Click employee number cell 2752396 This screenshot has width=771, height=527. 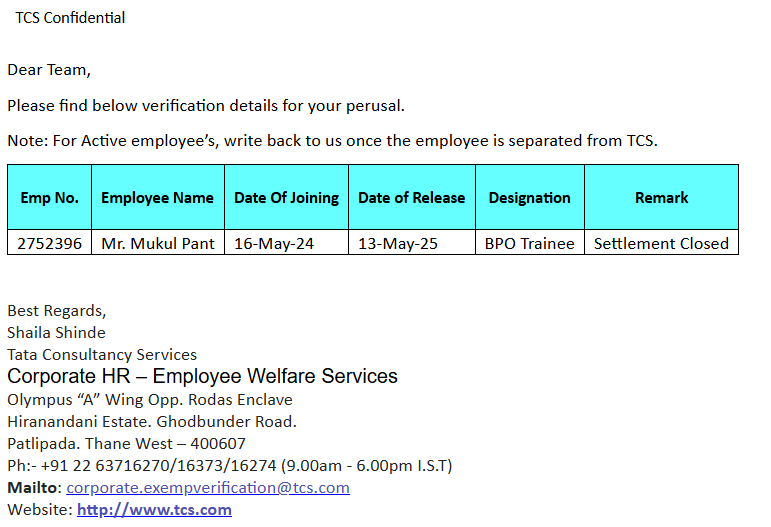tap(50, 243)
